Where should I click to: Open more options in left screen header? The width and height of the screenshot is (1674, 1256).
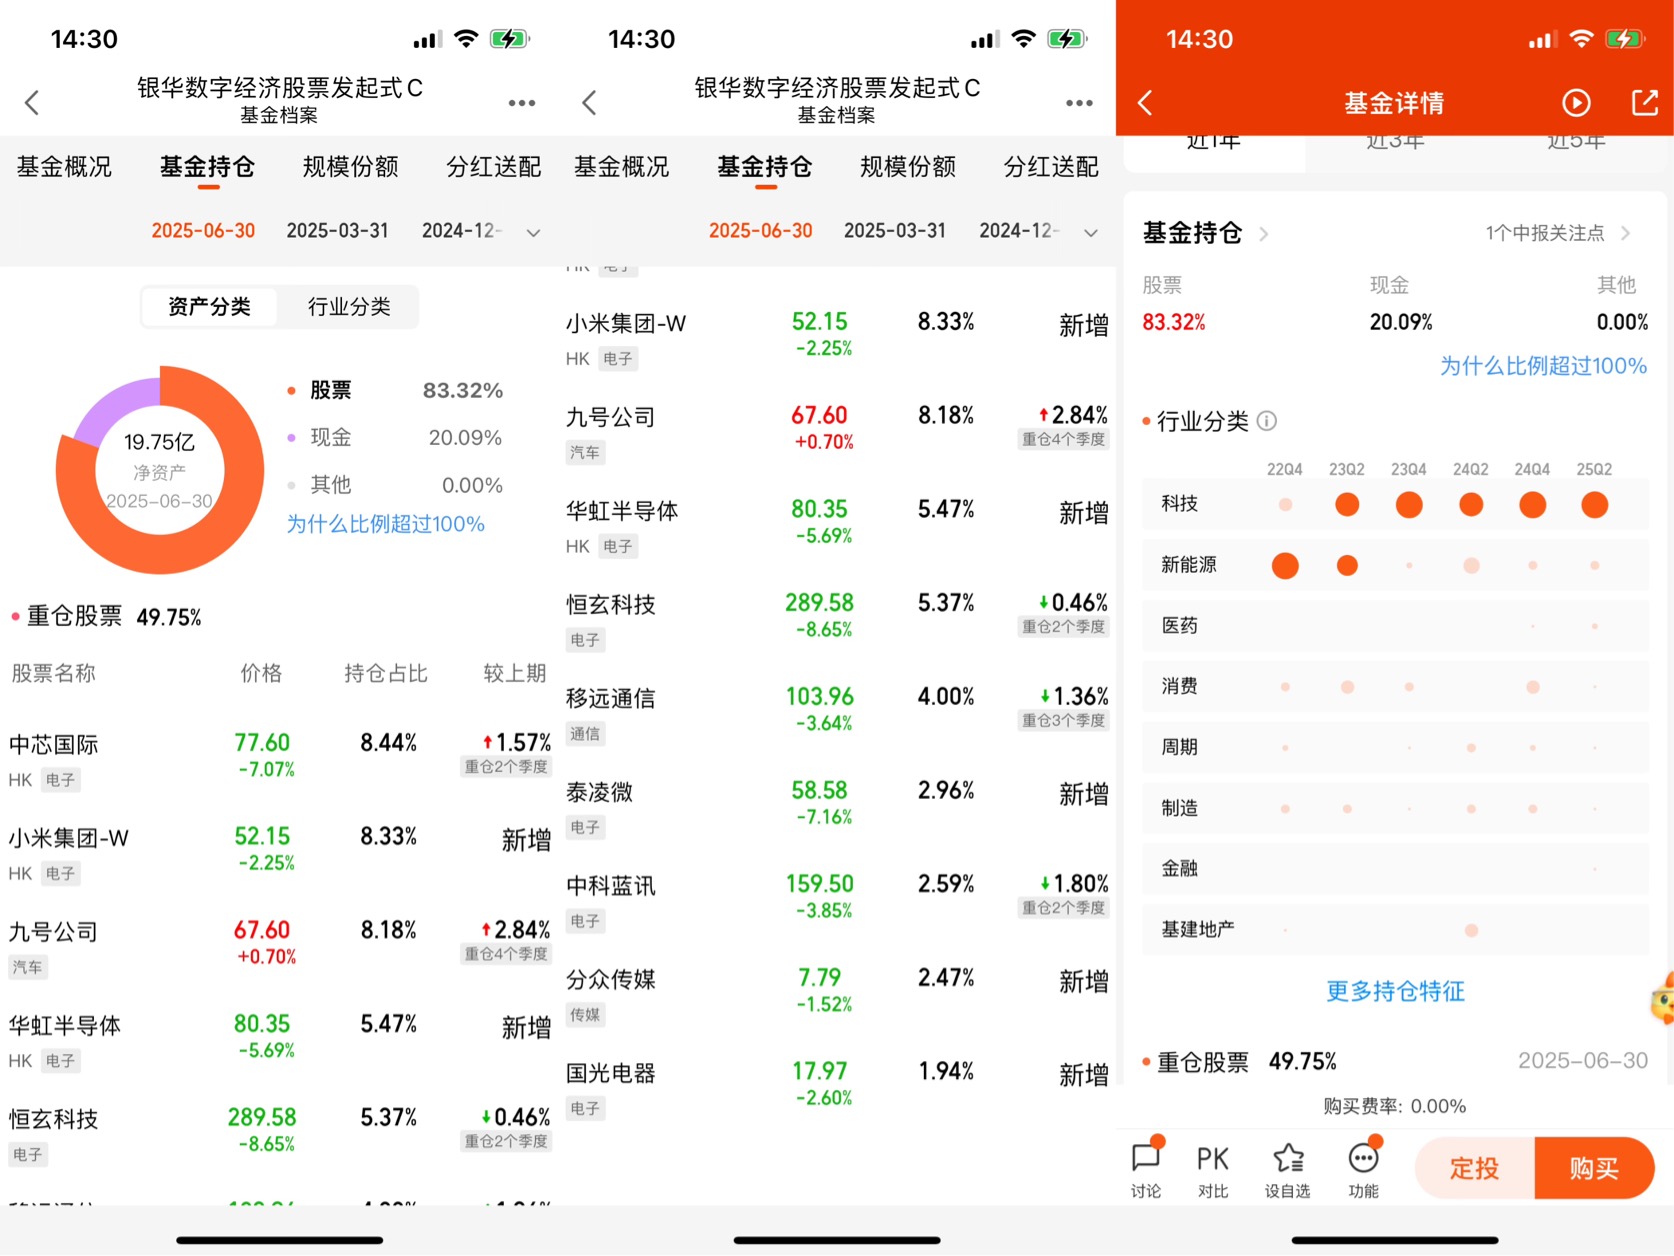521,103
